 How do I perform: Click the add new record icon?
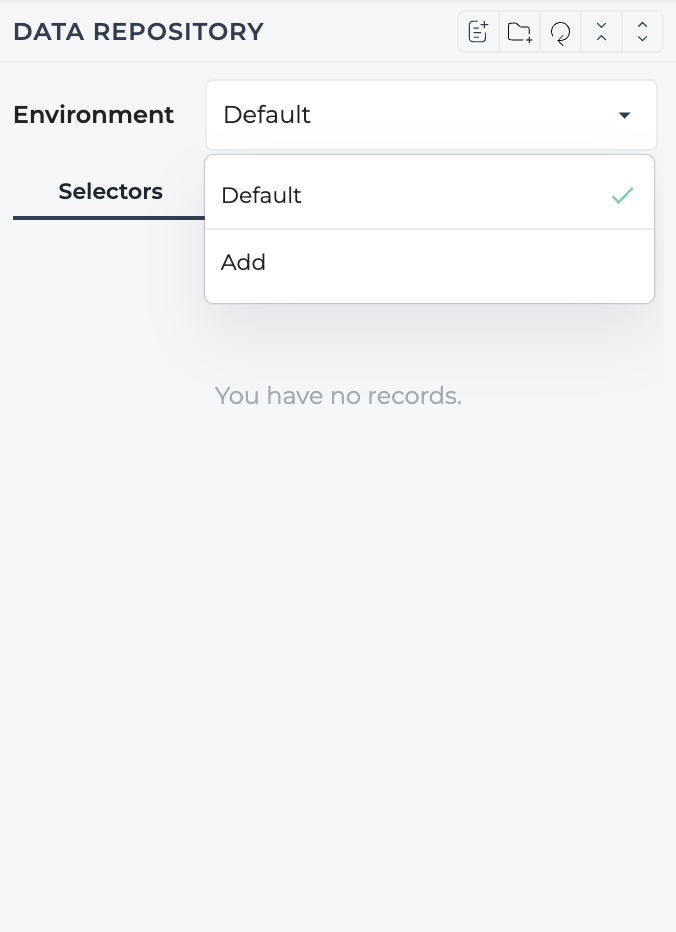pyautogui.click(x=479, y=32)
